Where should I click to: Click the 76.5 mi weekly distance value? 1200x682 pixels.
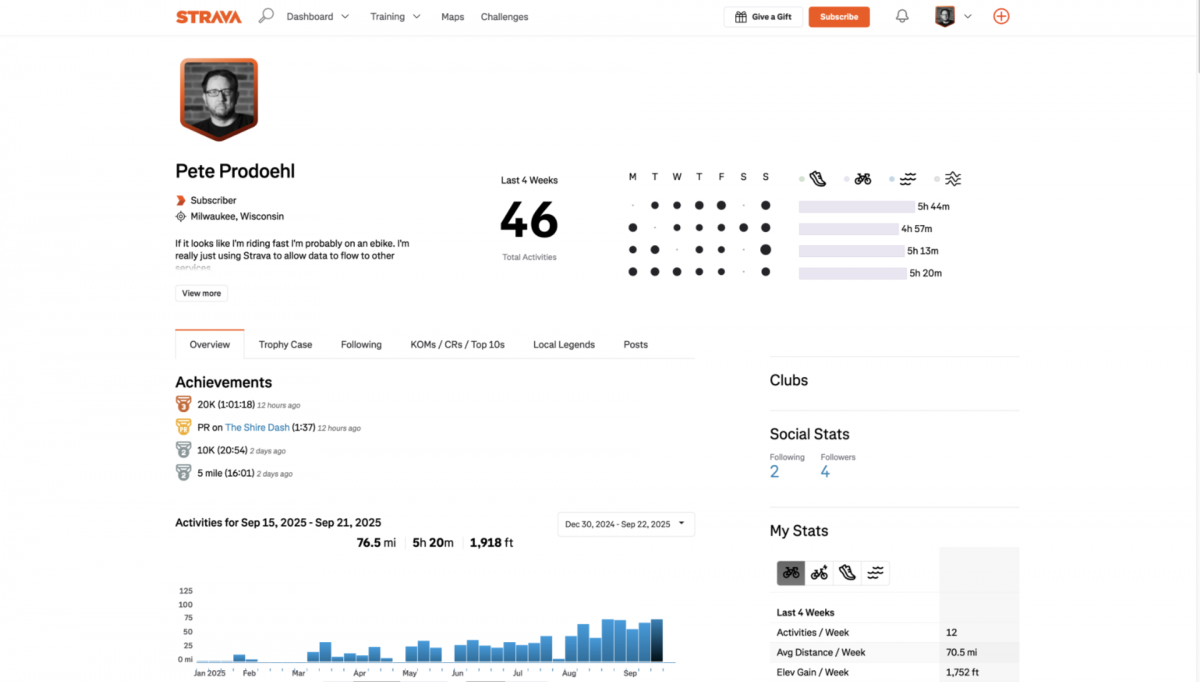coord(377,543)
